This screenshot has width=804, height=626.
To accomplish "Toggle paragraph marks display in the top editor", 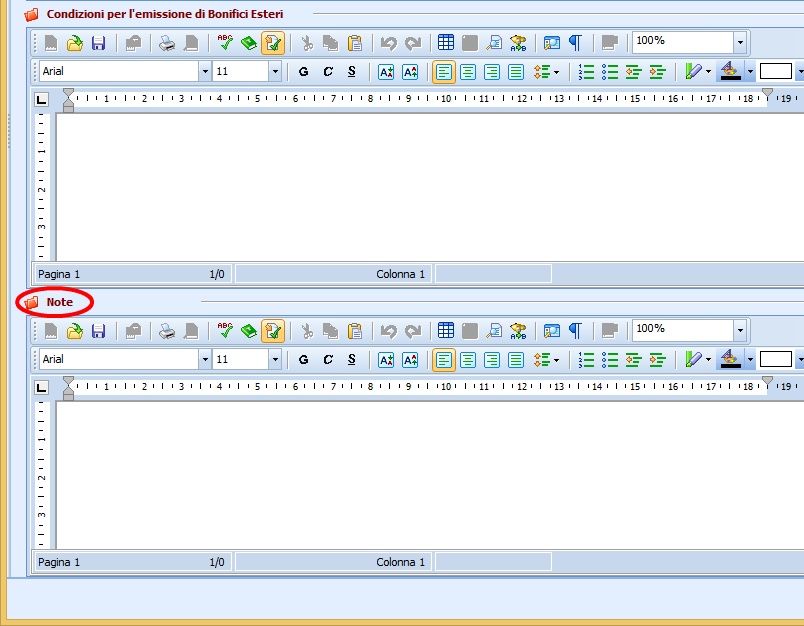I will tap(575, 43).
